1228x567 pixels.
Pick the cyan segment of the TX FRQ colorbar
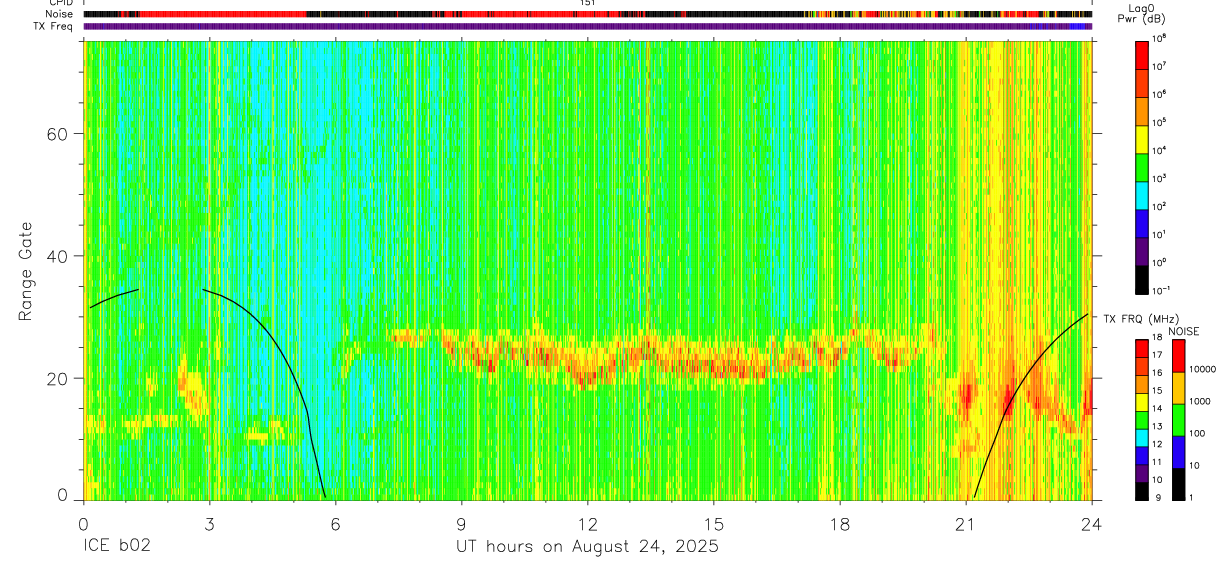(x=1141, y=438)
